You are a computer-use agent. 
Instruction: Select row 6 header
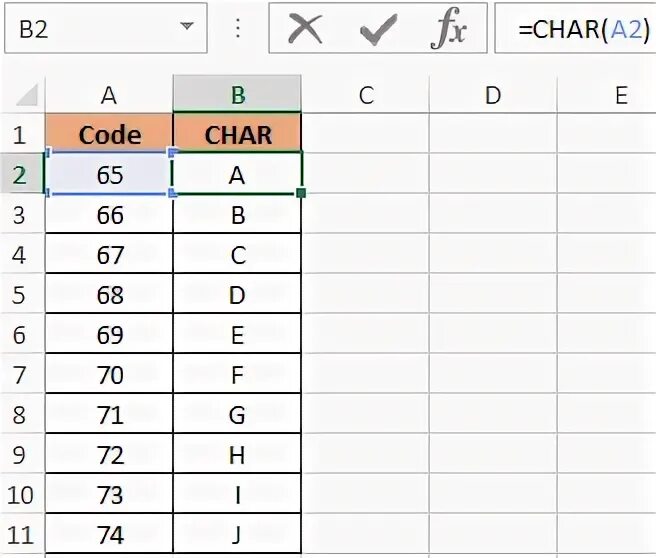[22, 333]
